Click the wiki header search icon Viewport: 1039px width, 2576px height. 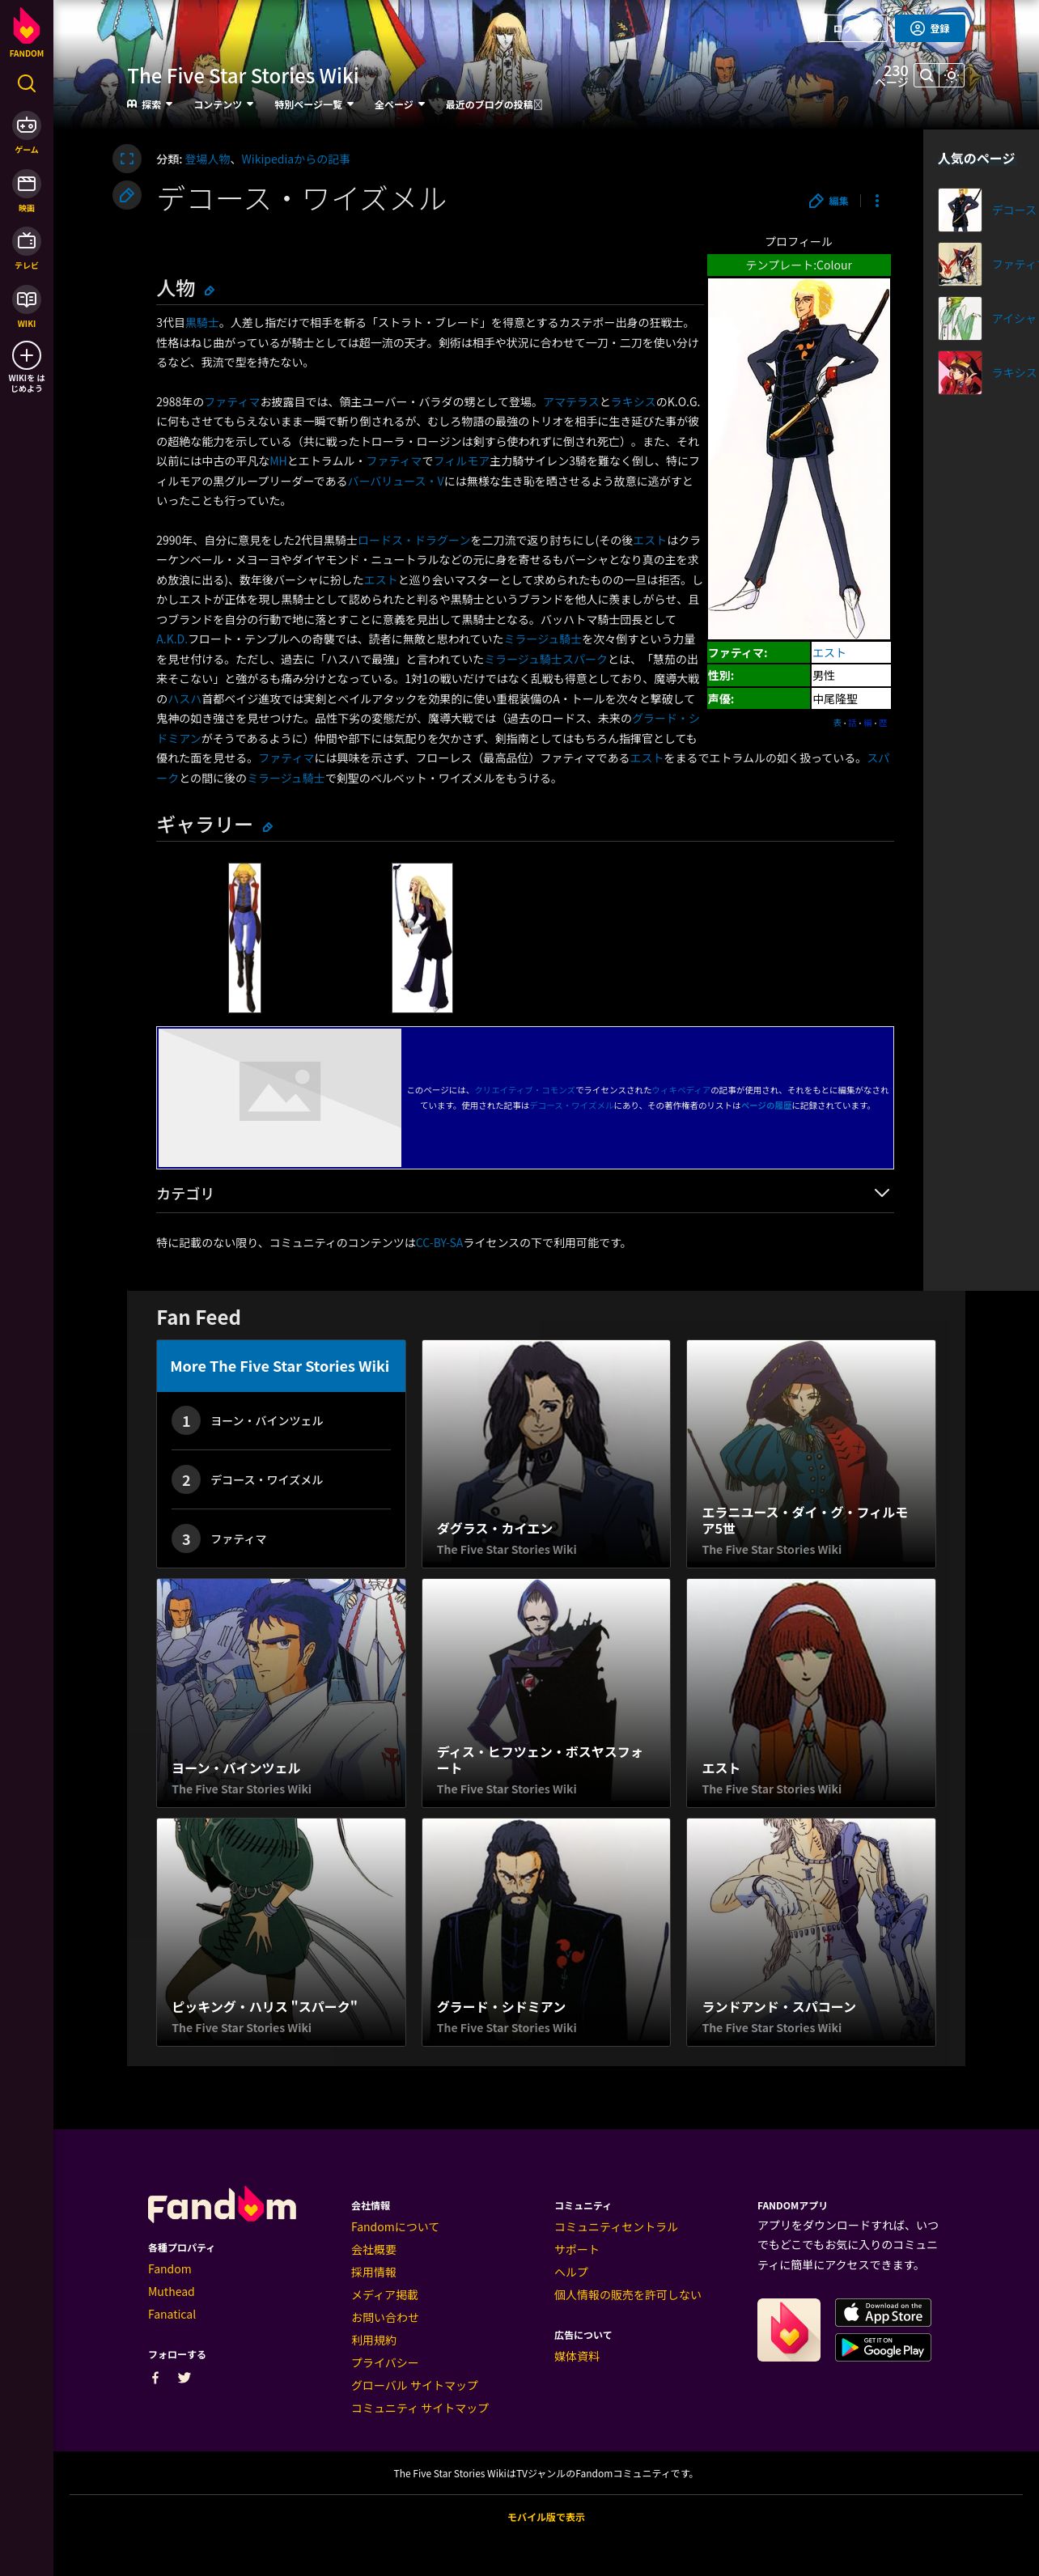tap(927, 75)
